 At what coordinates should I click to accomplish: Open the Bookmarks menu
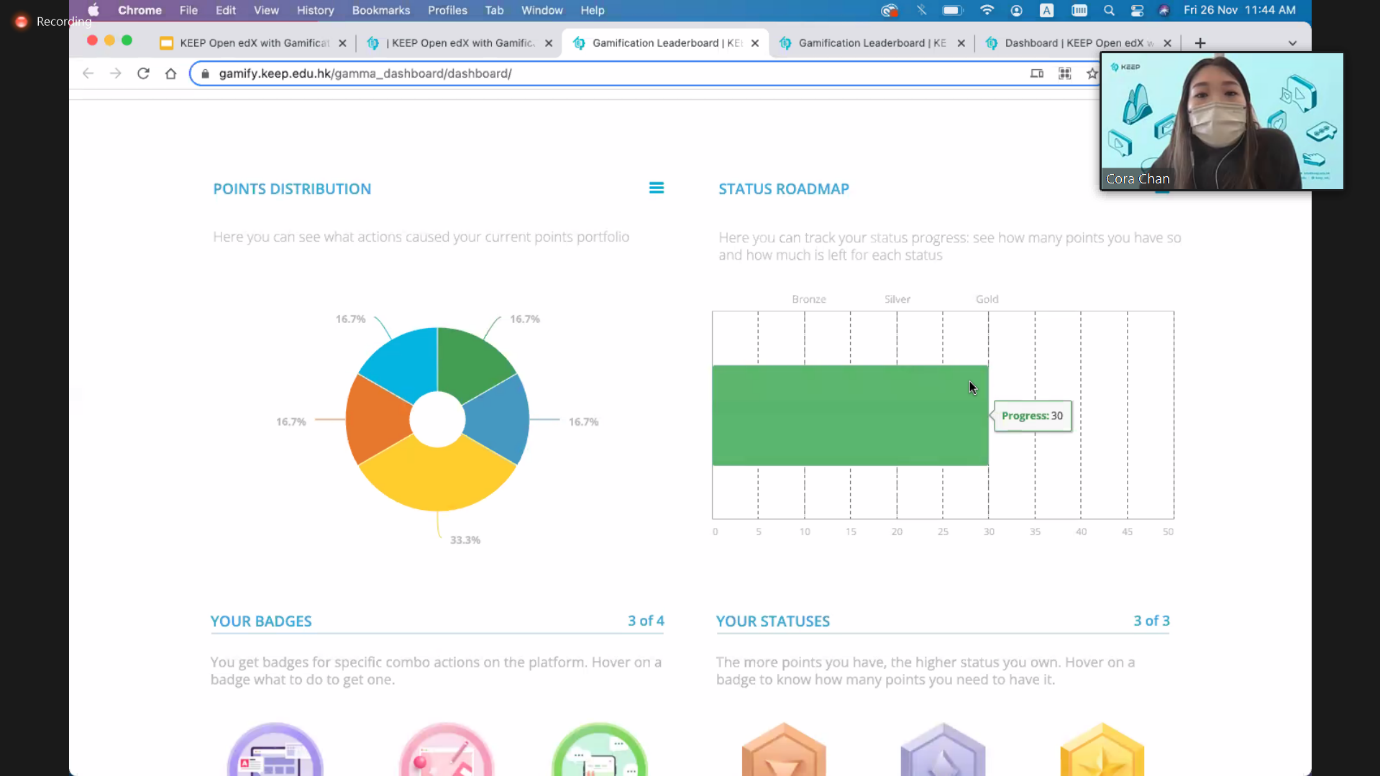[381, 10]
